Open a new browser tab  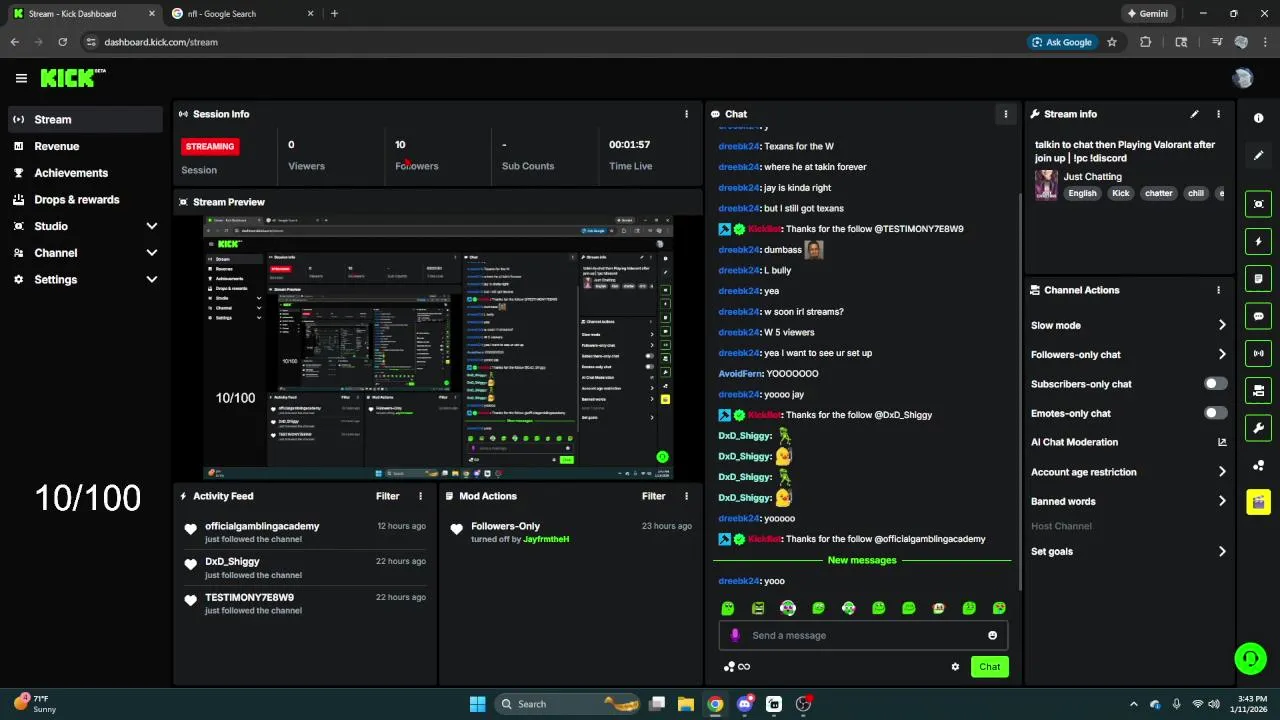click(x=334, y=14)
